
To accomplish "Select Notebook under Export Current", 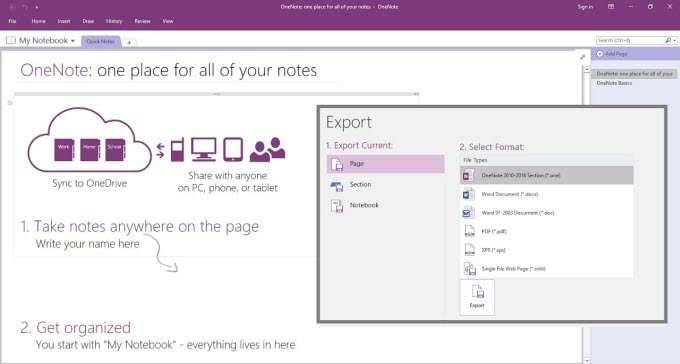I will tap(386, 205).
